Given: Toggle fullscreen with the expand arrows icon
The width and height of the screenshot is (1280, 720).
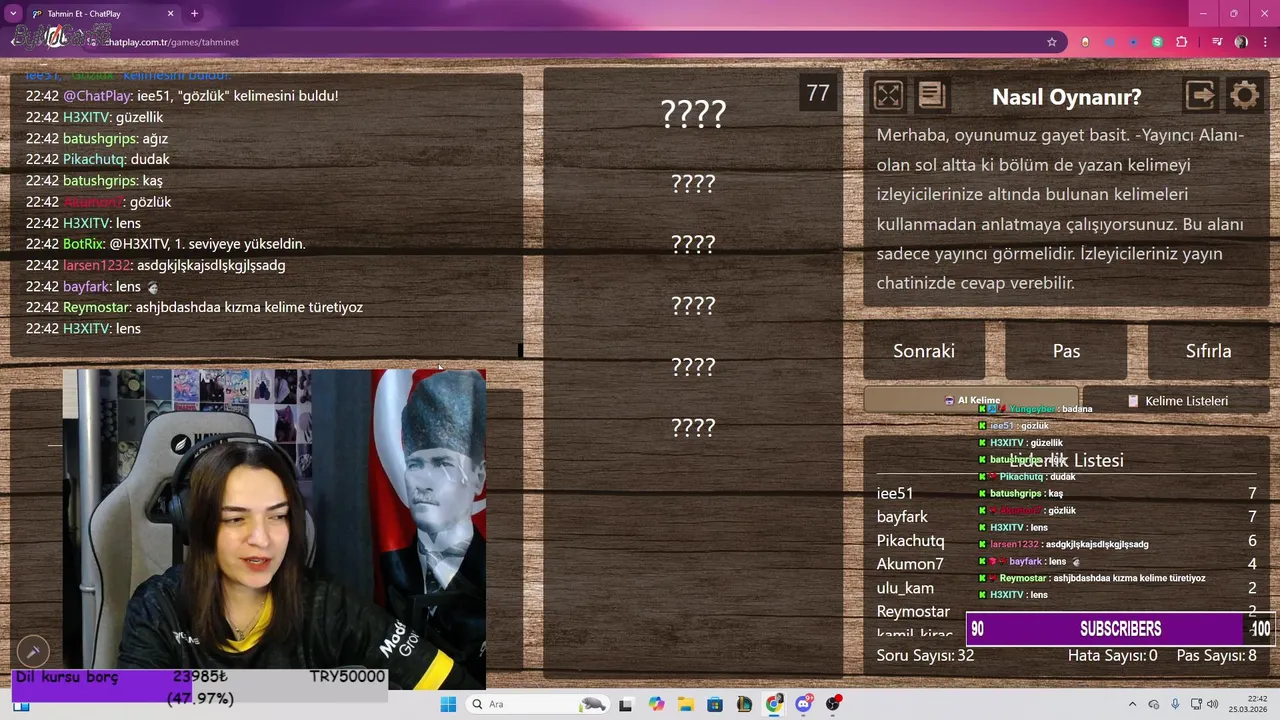Looking at the screenshot, I should (888, 95).
